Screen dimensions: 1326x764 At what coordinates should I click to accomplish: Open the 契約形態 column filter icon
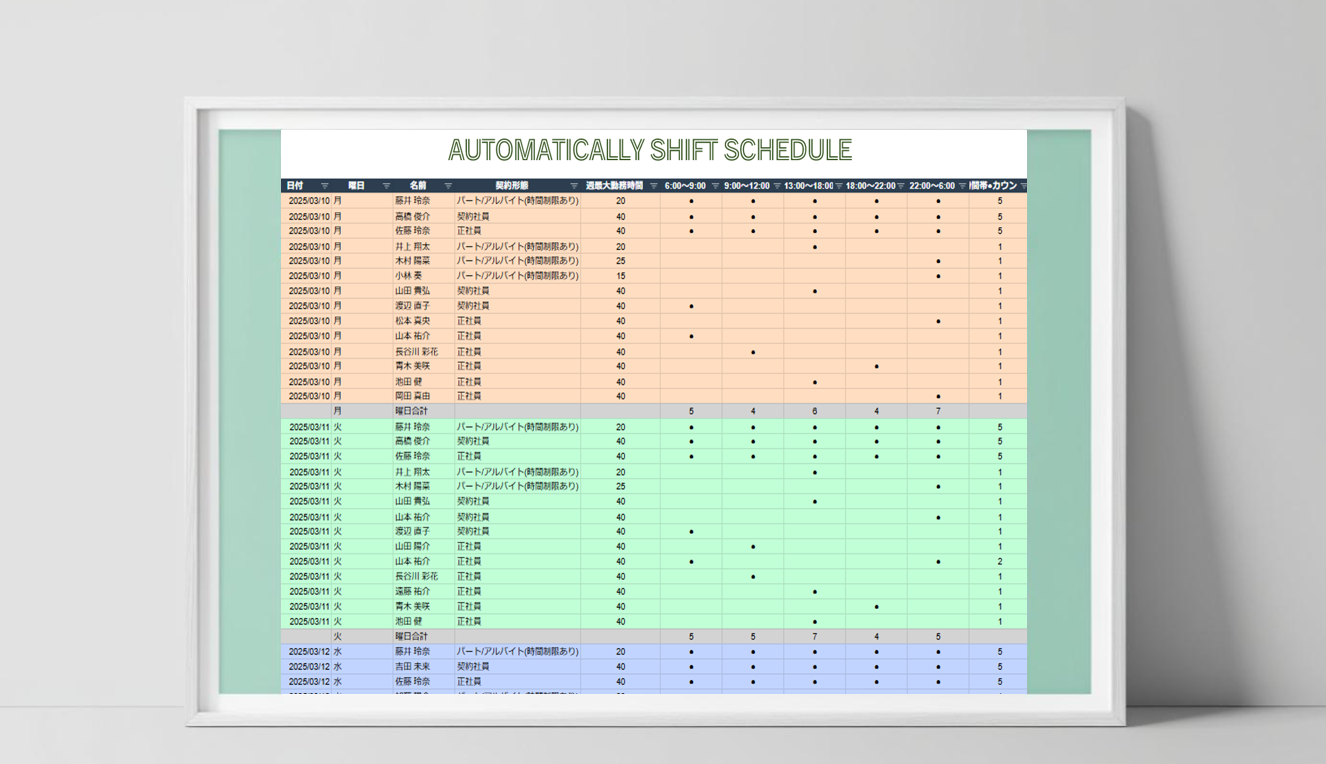(x=574, y=186)
